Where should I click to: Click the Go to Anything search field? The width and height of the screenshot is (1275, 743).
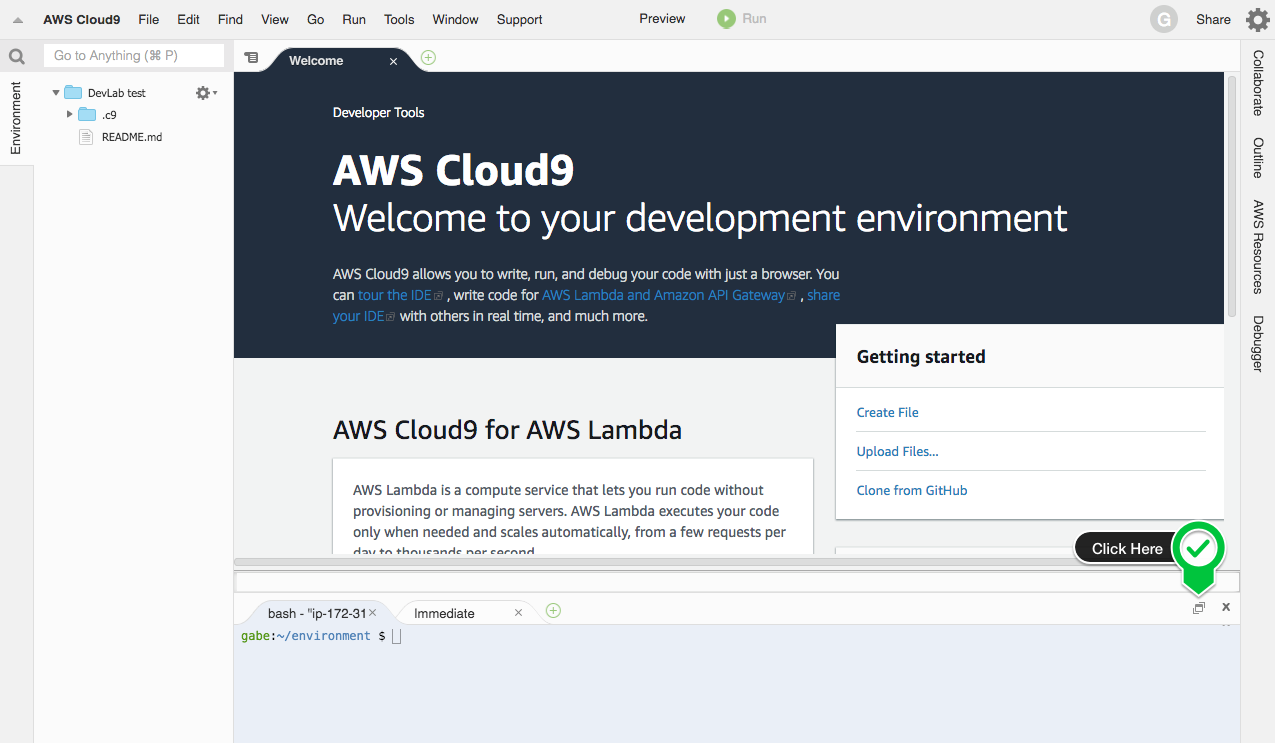pyautogui.click(x=134, y=56)
